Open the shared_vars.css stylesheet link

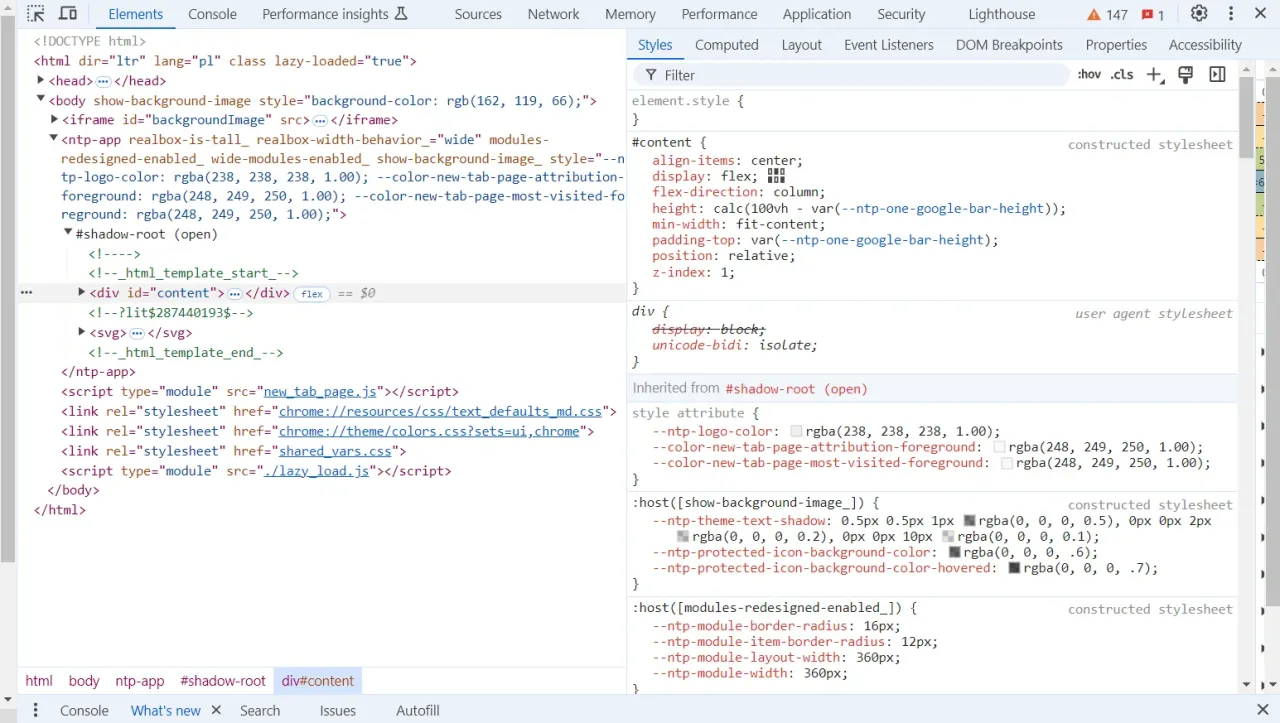(334, 451)
